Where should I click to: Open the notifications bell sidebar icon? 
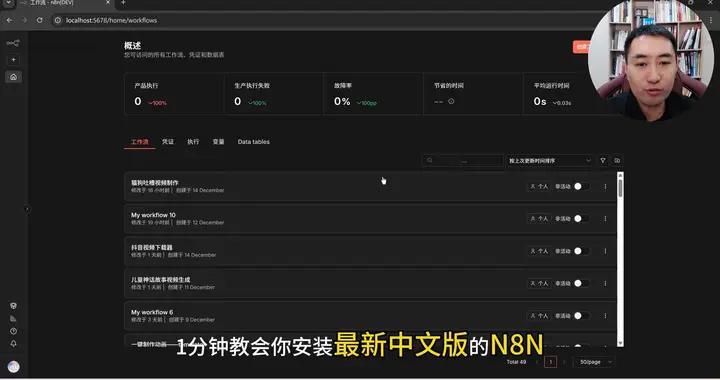tap(13, 343)
